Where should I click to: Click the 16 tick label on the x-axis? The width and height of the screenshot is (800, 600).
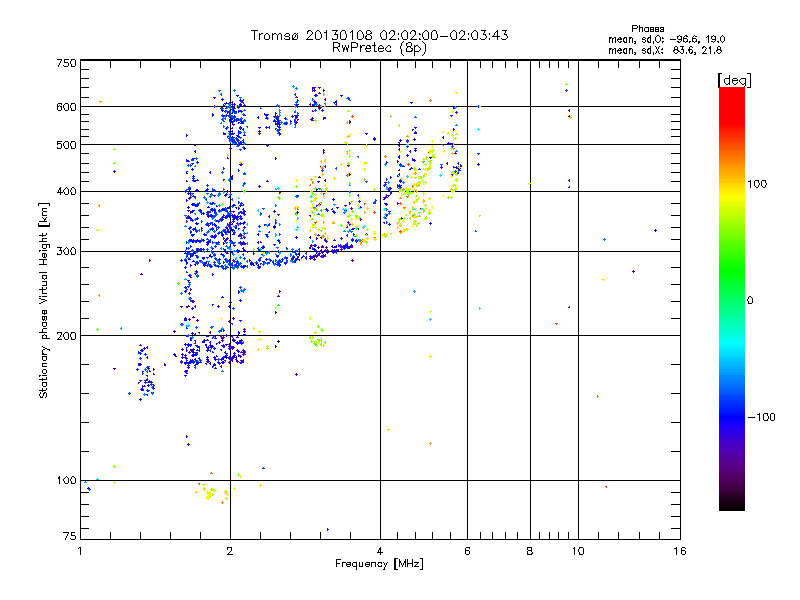click(678, 552)
